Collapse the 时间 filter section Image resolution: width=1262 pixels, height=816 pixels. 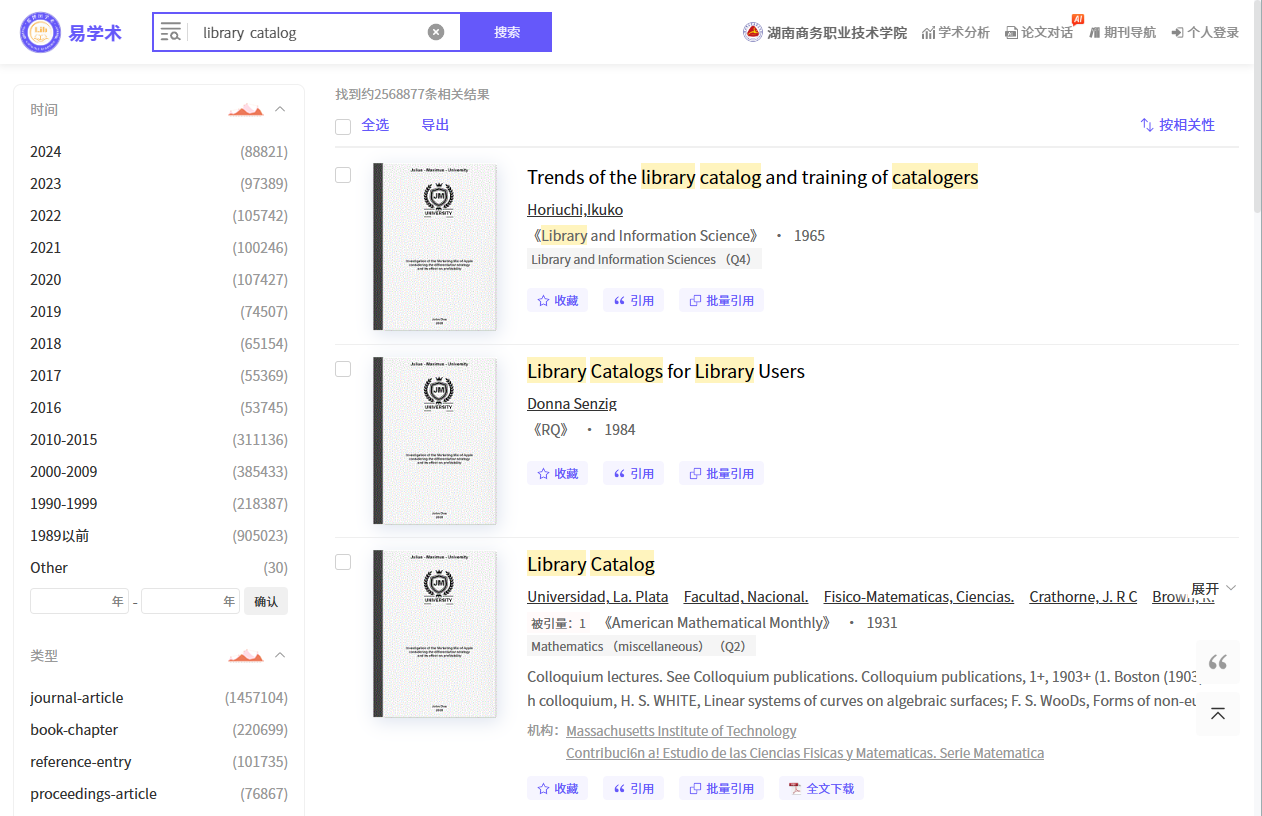(280, 109)
